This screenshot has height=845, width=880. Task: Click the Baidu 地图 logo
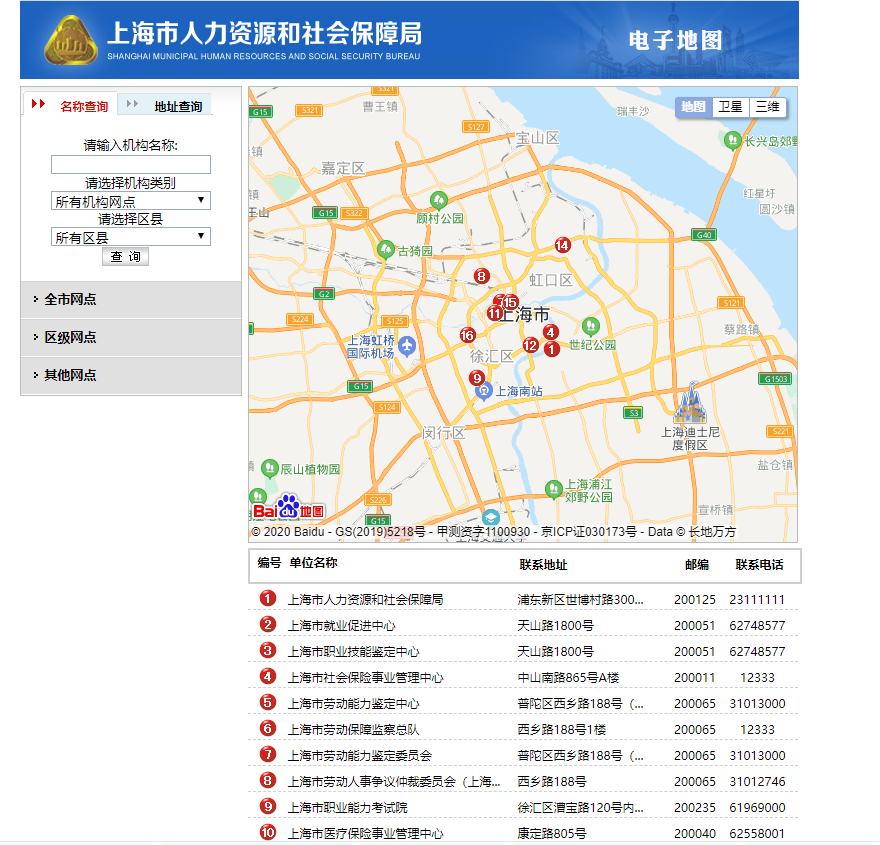[x=288, y=507]
